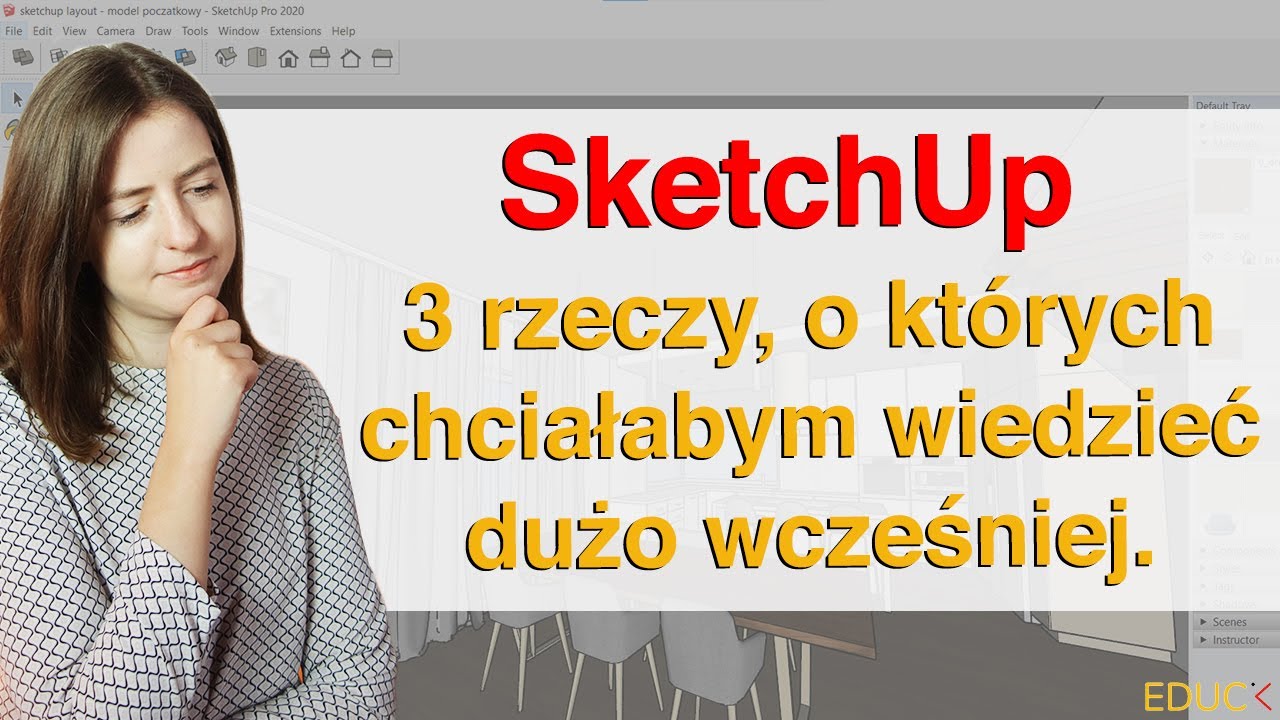1280x720 pixels.
Task: Click the Default Tray title
Action: point(1223,106)
